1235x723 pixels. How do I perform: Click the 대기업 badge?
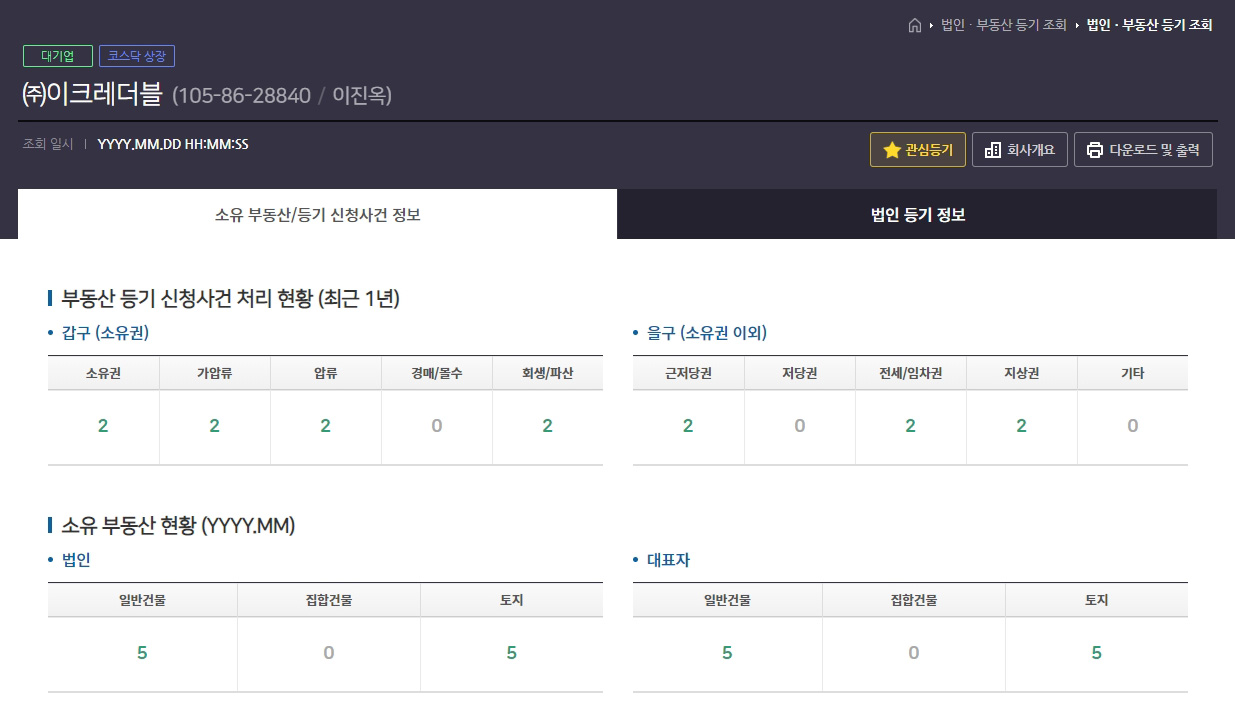[x=57, y=56]
